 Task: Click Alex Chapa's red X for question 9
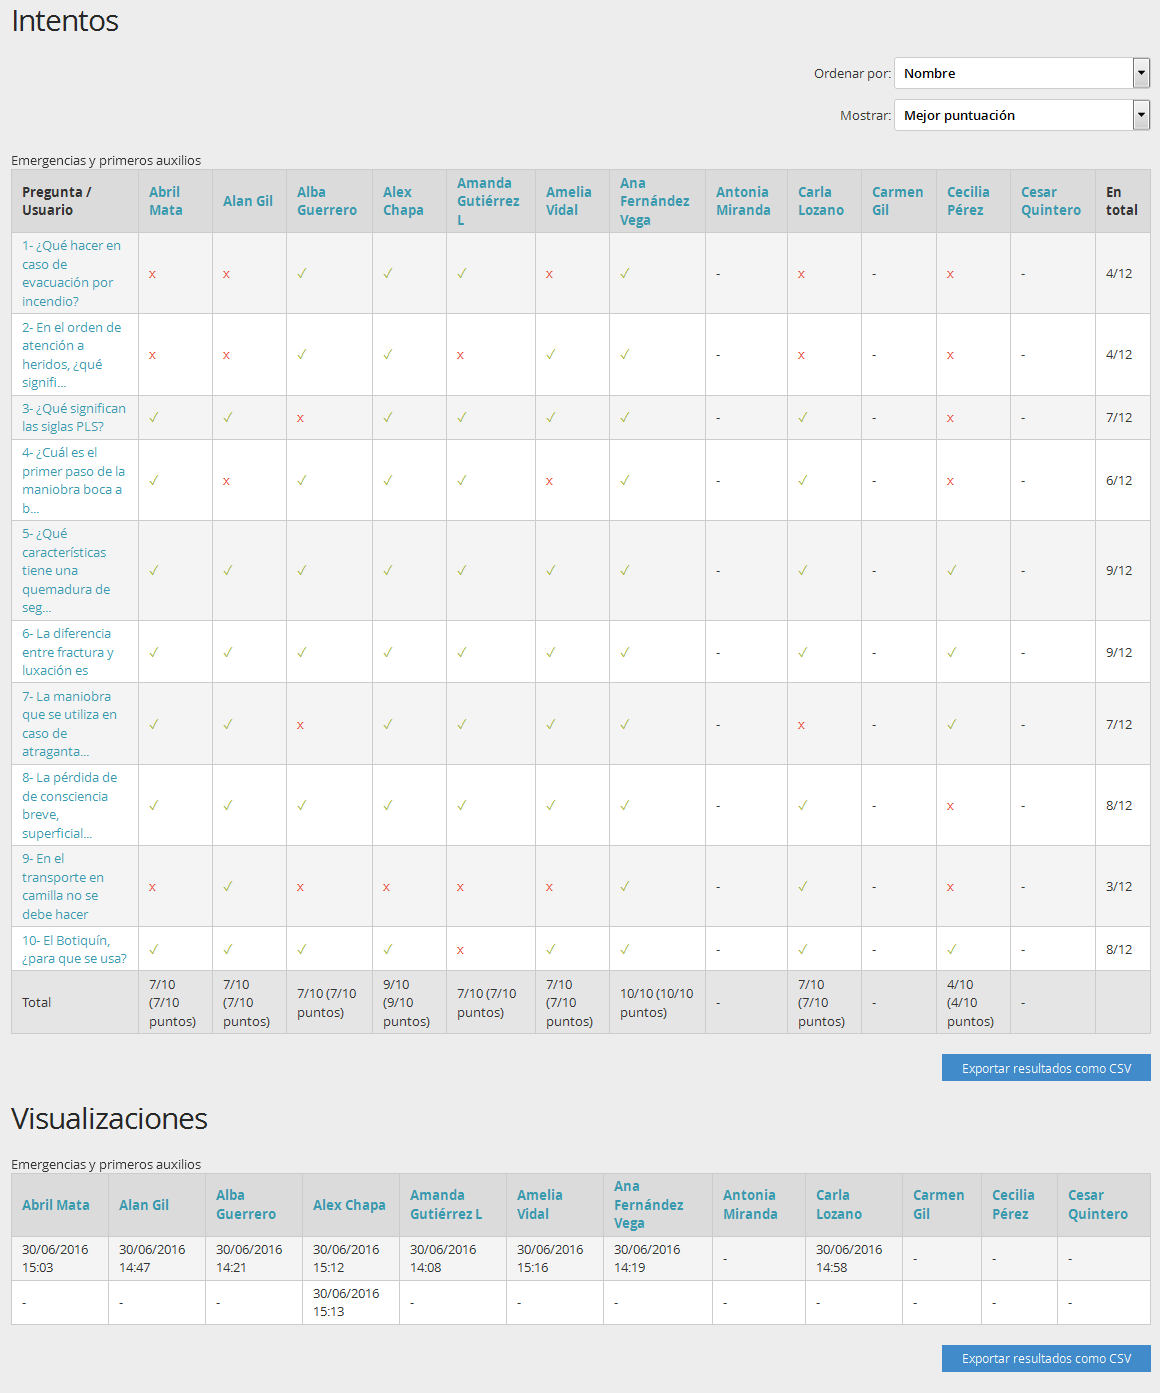[386, 887]
